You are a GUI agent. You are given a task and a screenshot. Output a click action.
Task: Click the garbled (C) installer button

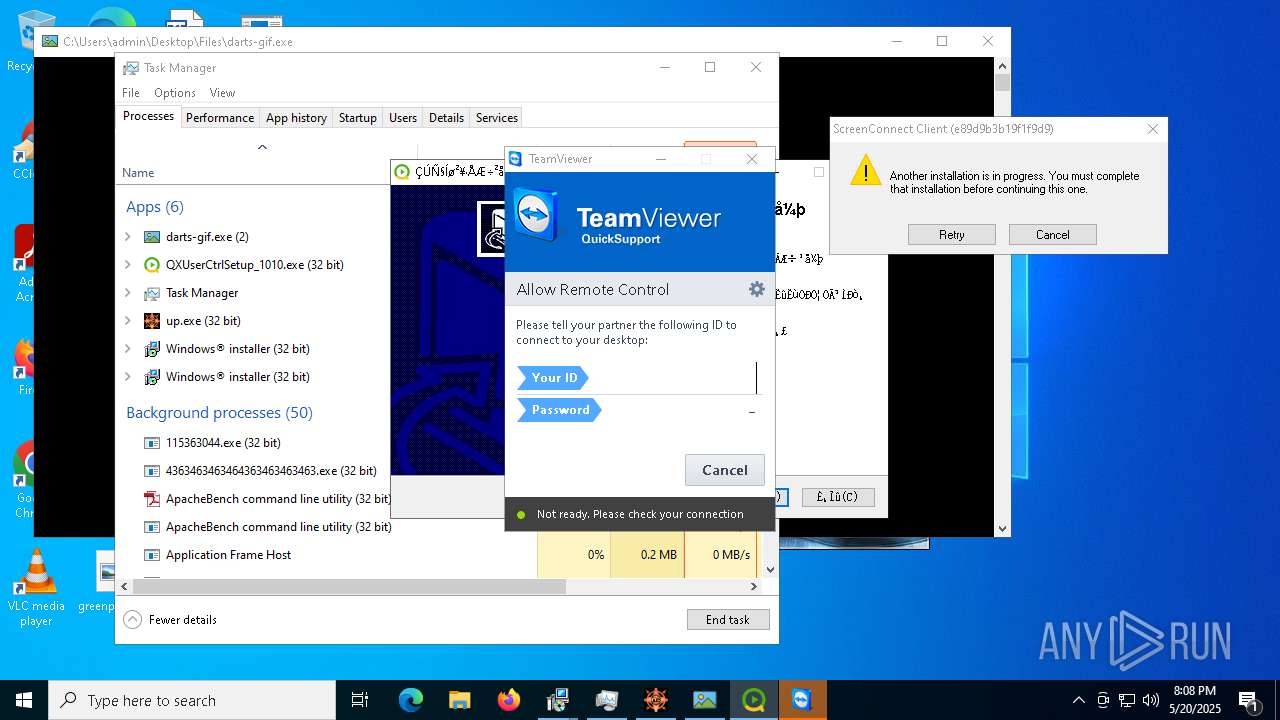[838, 497]
